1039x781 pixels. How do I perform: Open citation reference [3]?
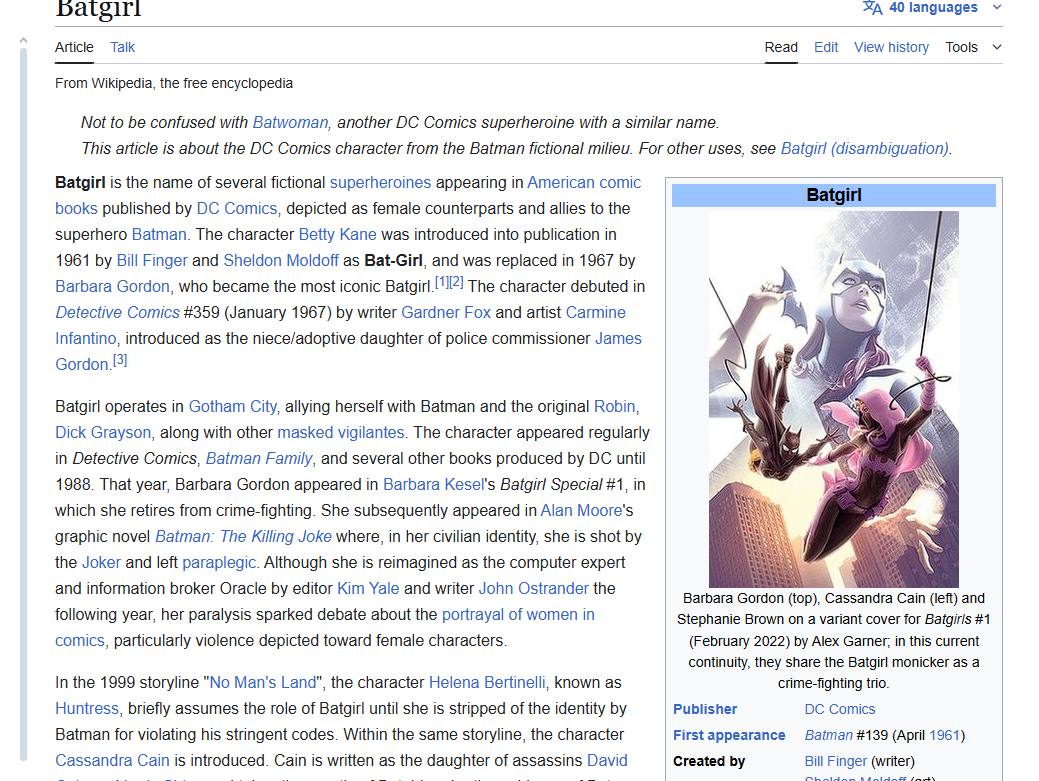[x=120, y=360]
